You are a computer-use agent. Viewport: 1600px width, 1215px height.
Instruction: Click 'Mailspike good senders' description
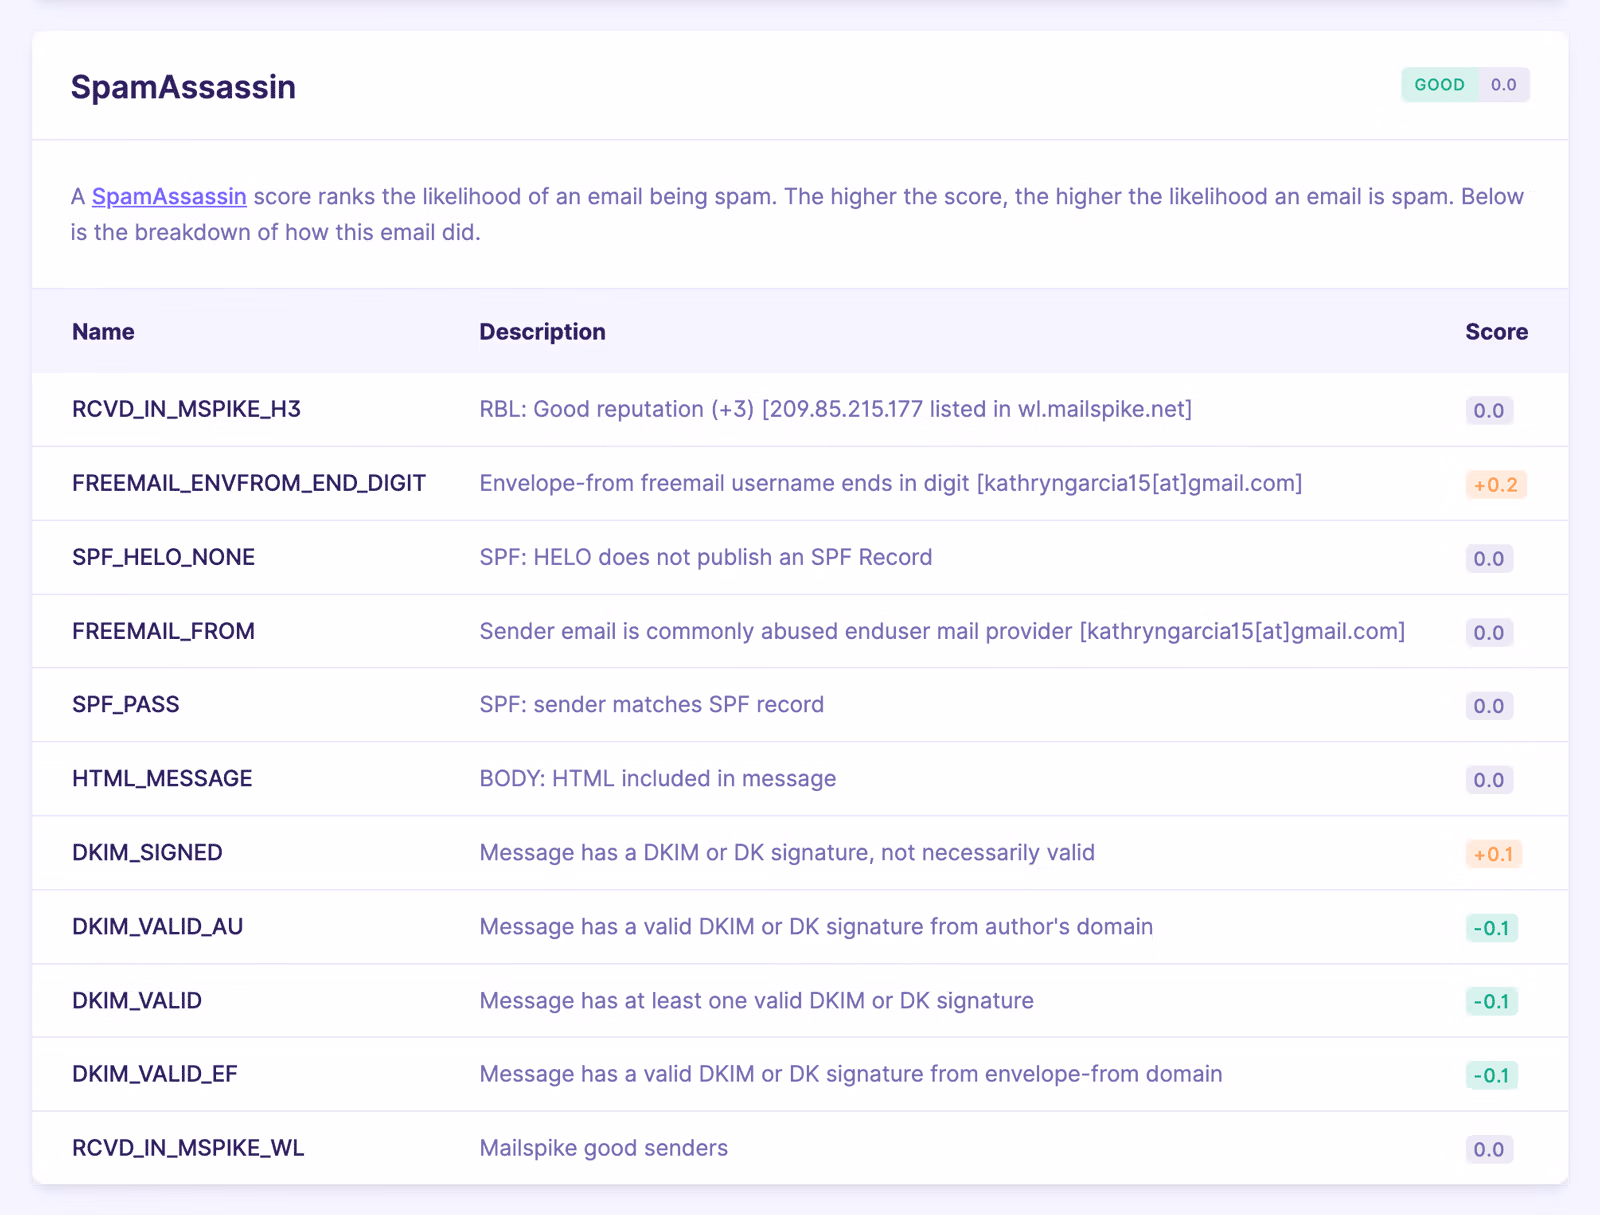point(604,1148)
